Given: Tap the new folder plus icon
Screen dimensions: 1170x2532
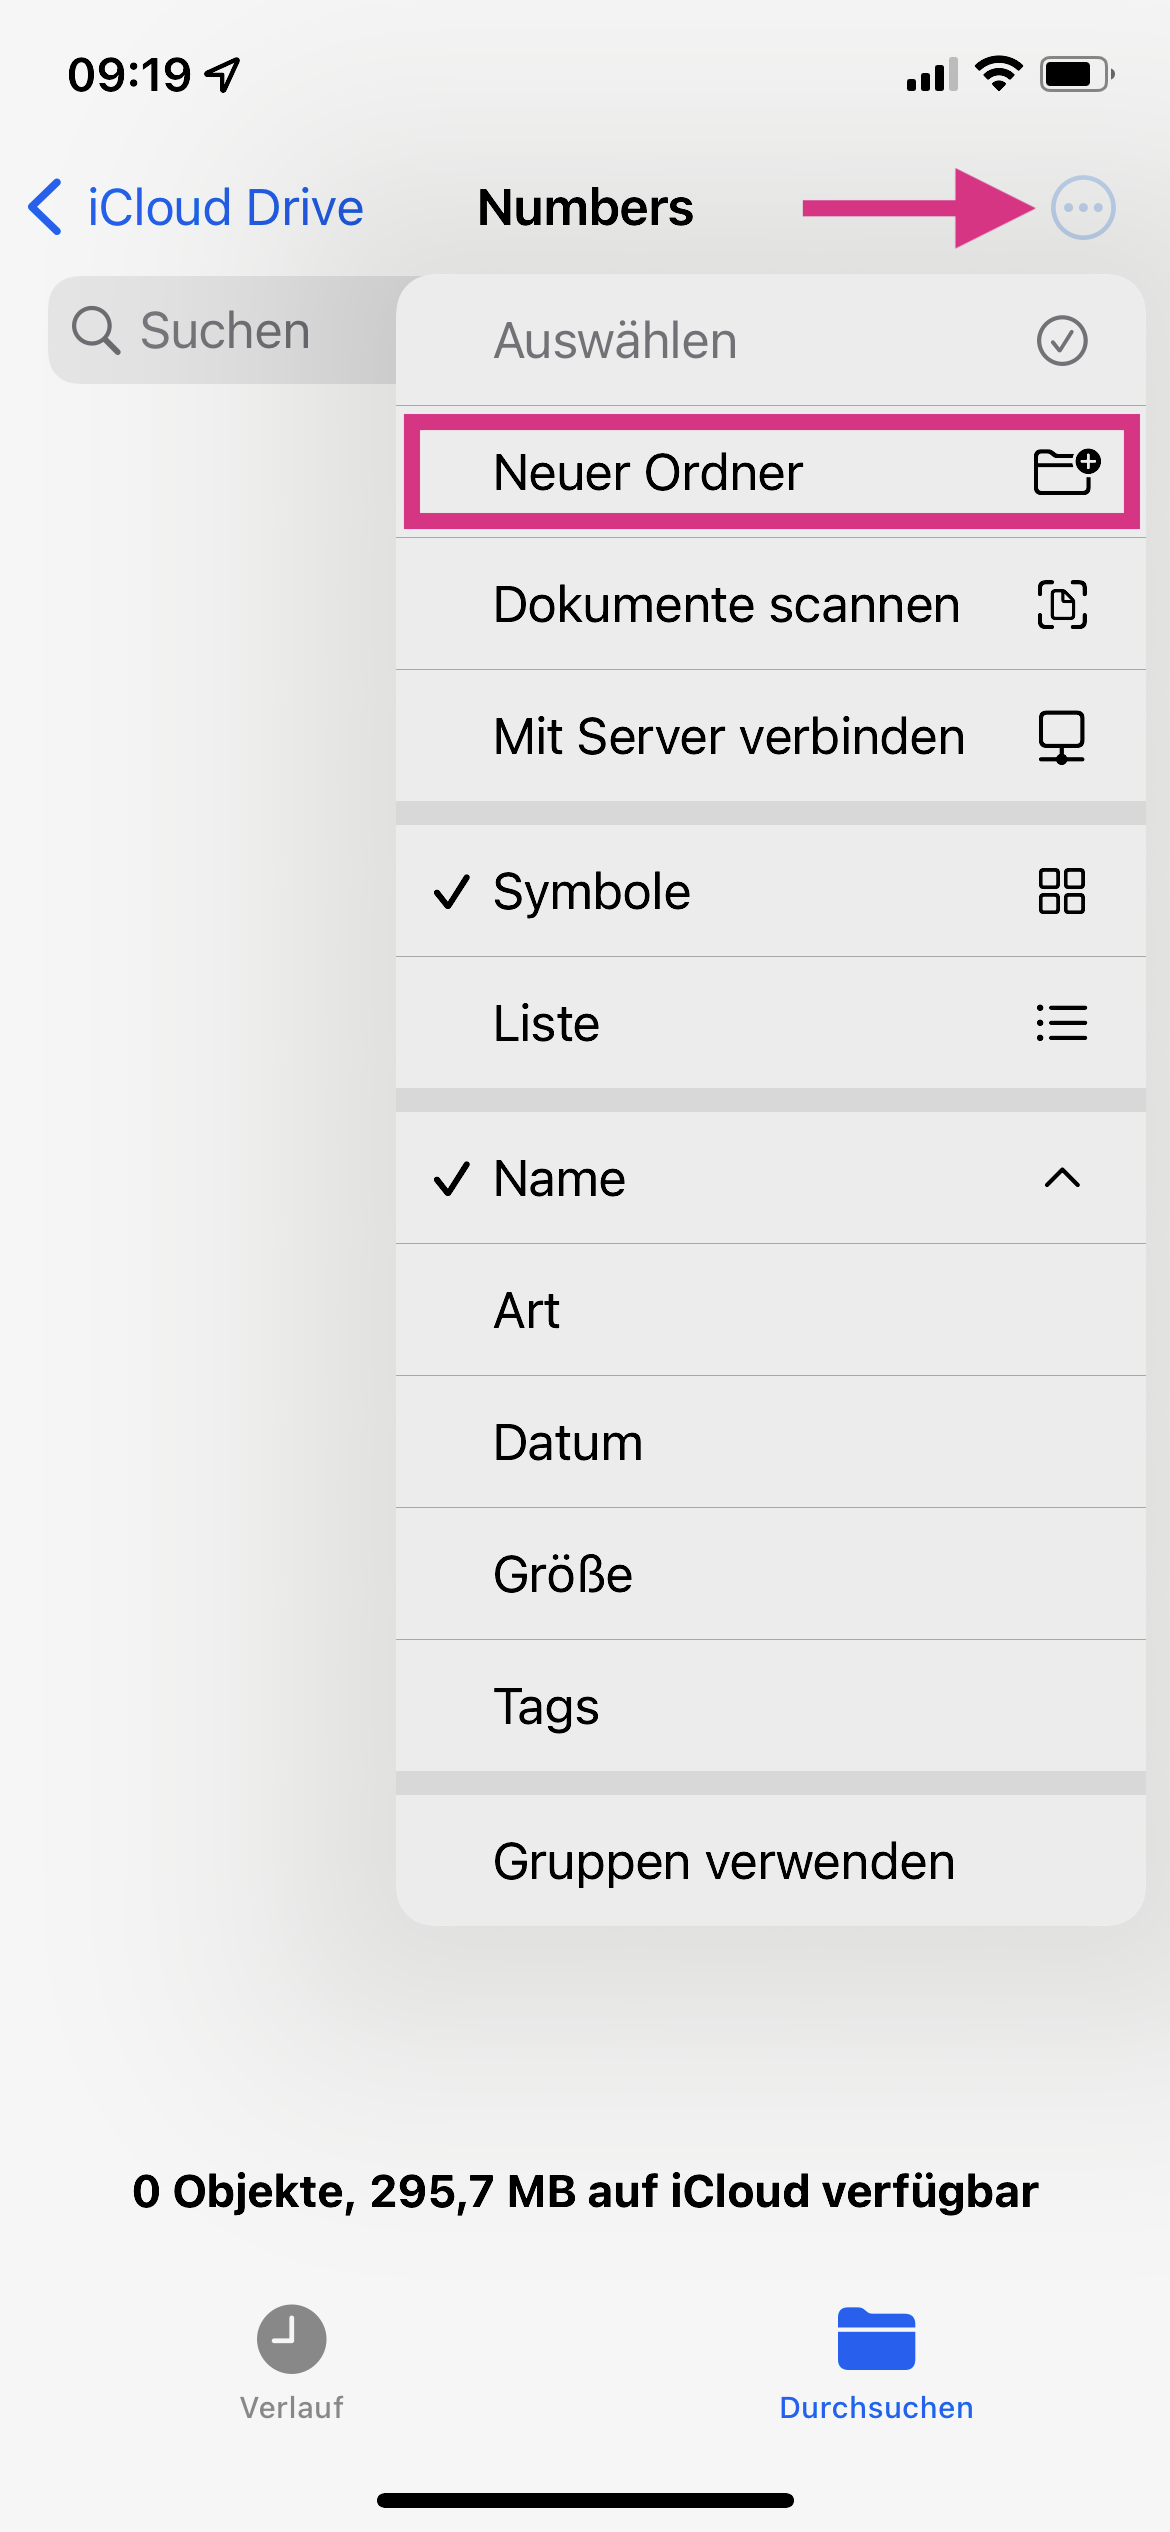Looking at the screenshot, I should click(1065, 472).
